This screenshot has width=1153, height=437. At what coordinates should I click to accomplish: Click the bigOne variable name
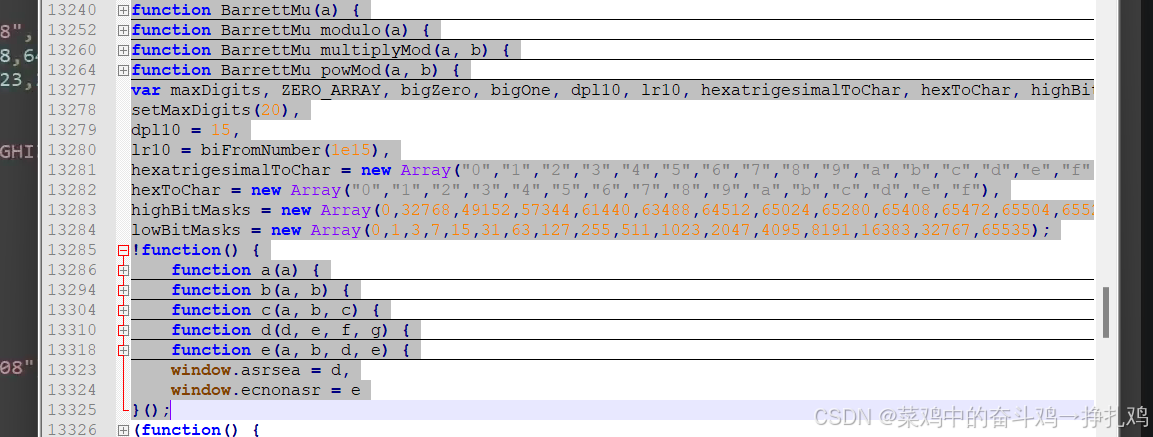pyautogui.click(x=520, y=90)
